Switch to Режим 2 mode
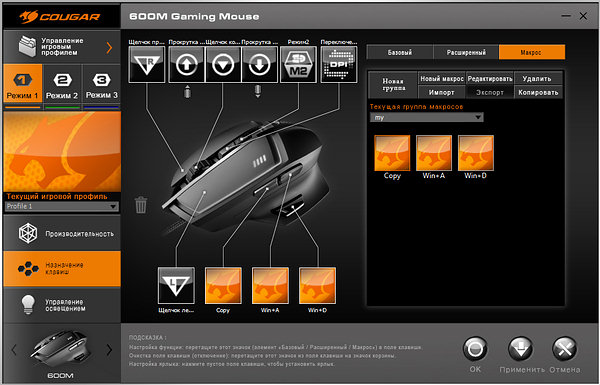The height and width of the screenshot is (385, 600). tap(62, 83)
